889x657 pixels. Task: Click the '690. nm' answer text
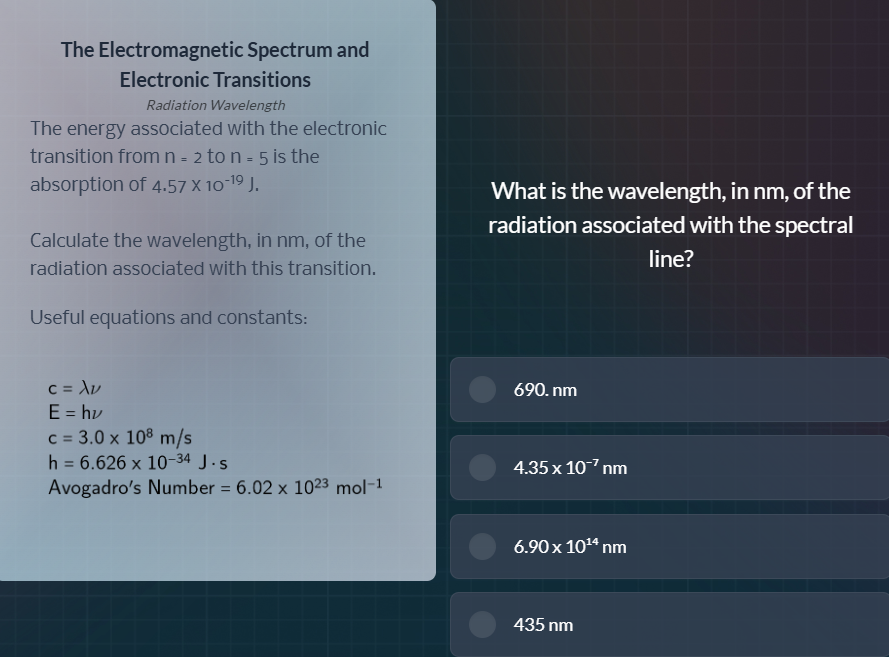[545, 390]
